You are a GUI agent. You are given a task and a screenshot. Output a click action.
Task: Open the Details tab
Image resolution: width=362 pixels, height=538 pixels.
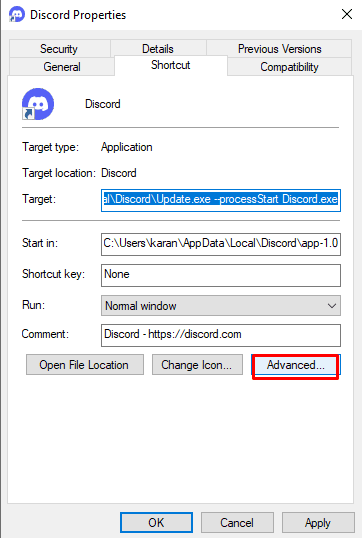tap(158, 49)
